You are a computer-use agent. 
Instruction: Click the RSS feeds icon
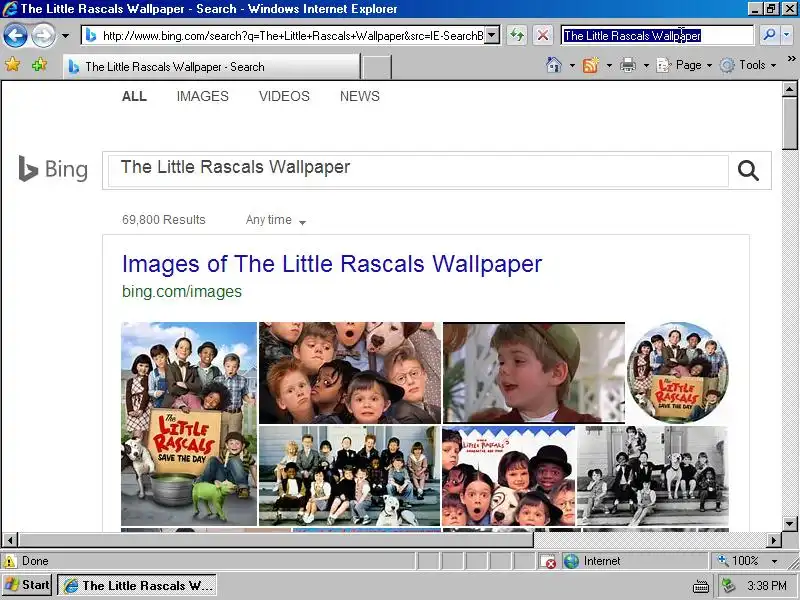coord(590,65)
